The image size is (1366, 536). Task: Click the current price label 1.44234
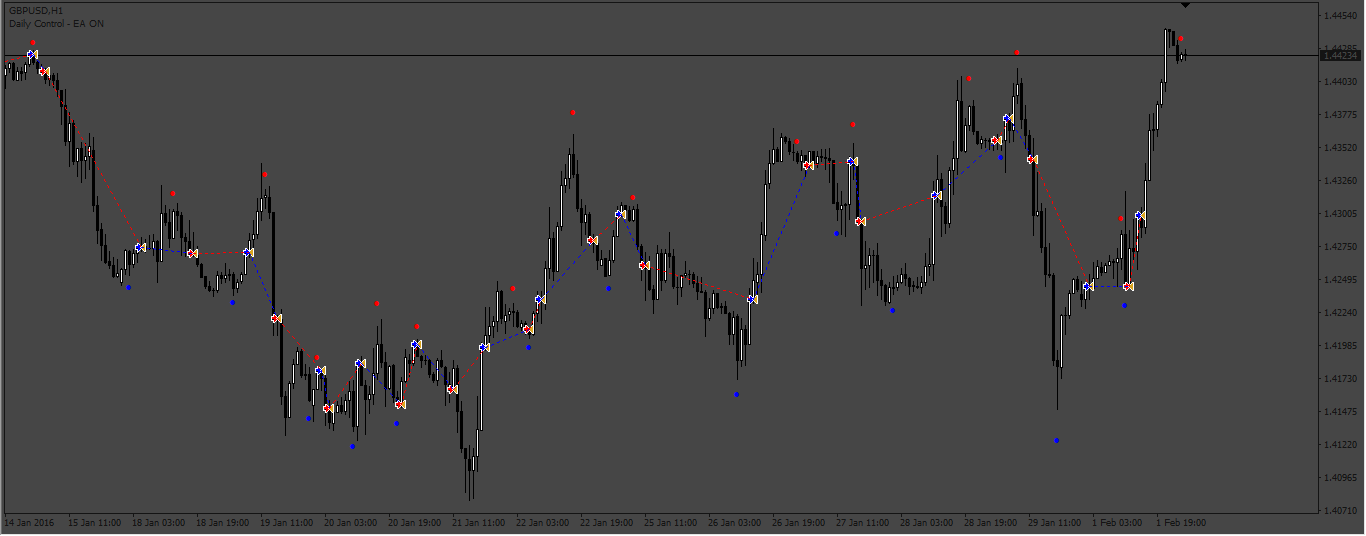coord(1340,56)
